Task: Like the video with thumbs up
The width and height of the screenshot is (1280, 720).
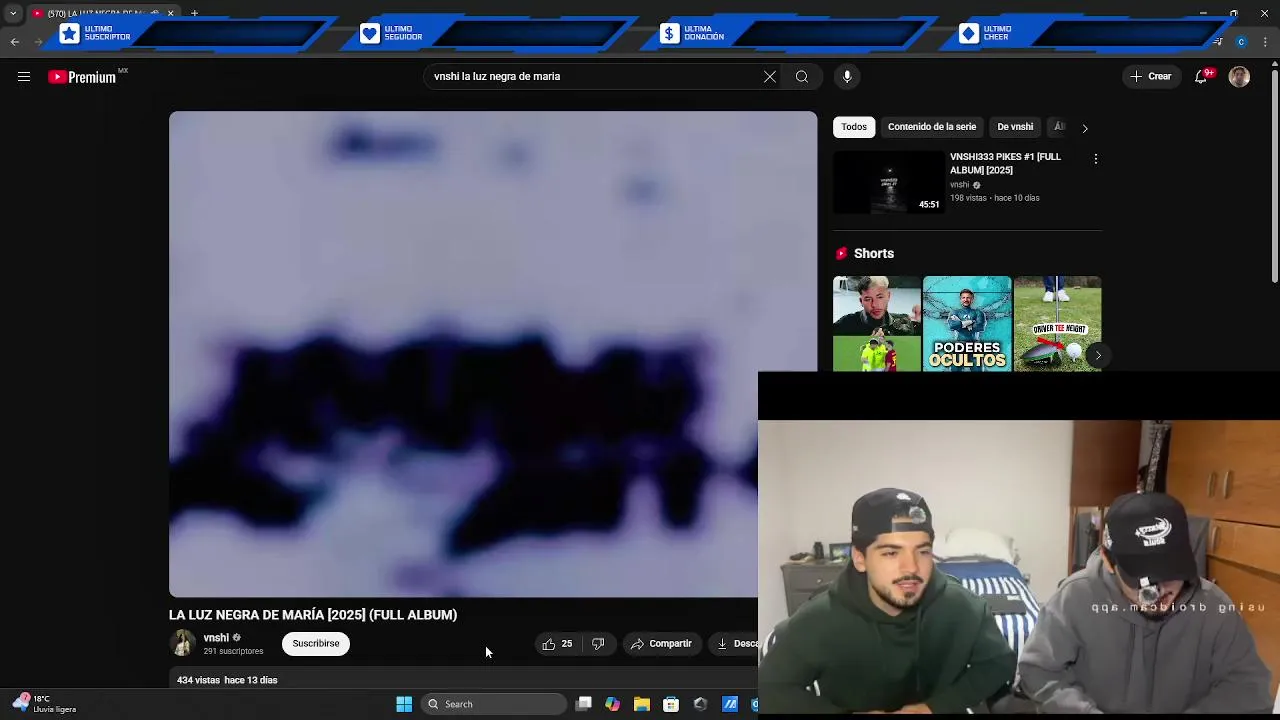Action: (557, 644)
